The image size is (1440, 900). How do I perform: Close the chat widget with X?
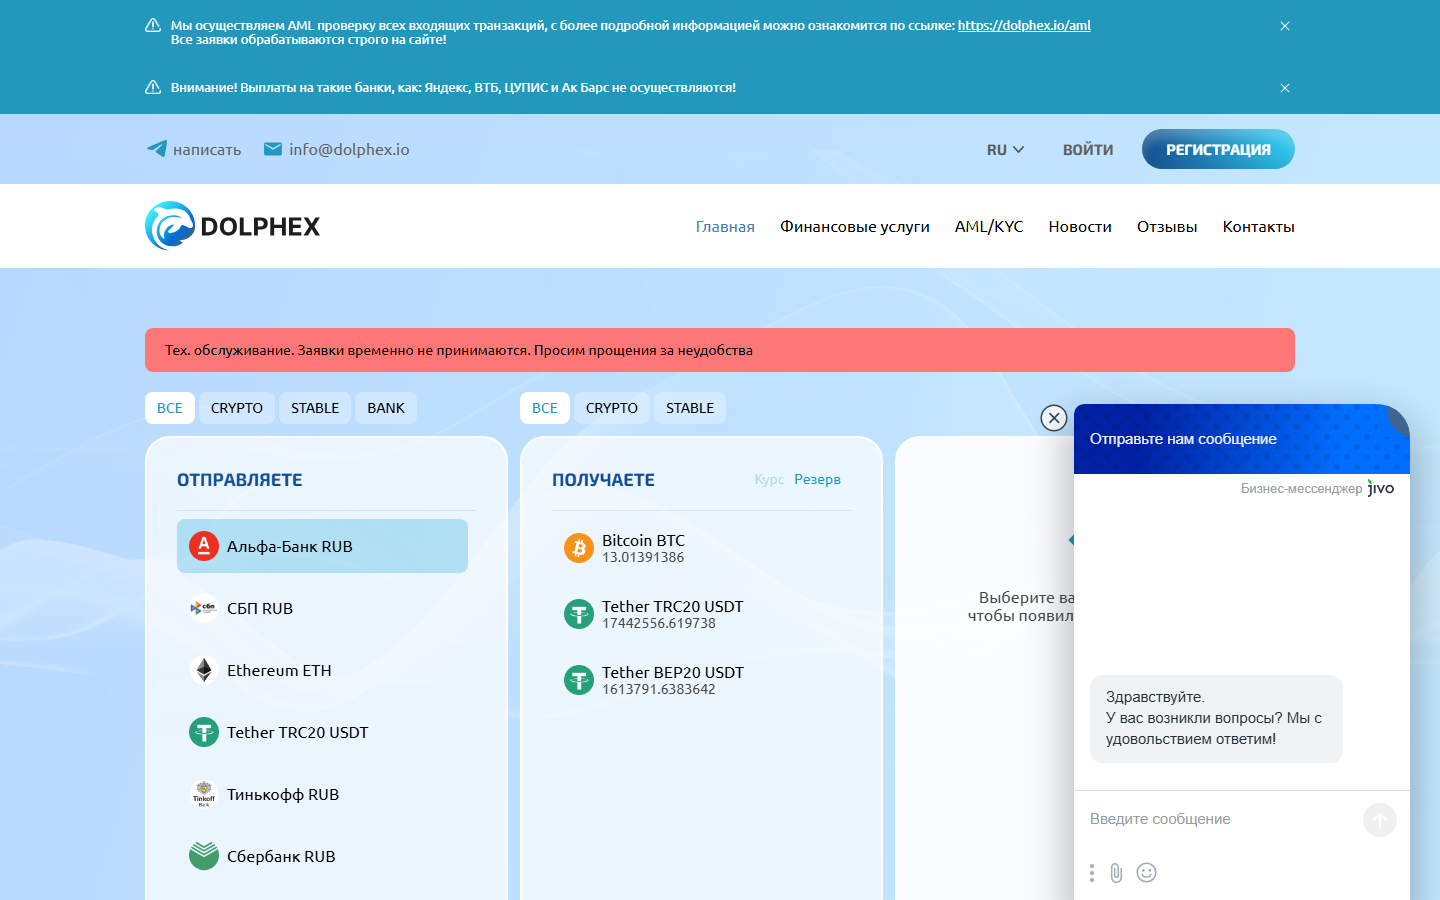tap(1054, 418)
